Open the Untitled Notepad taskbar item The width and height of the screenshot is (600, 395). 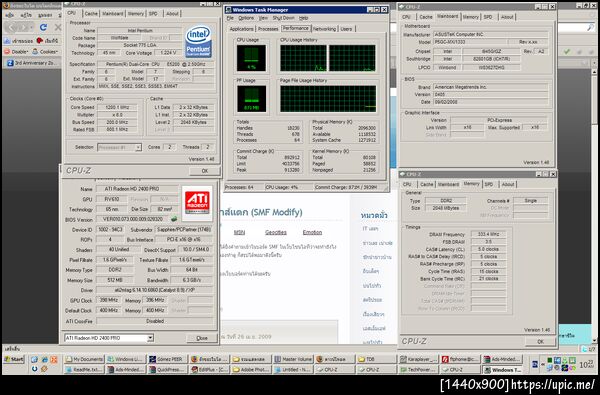pyautogui.click(x=293, y=370)
